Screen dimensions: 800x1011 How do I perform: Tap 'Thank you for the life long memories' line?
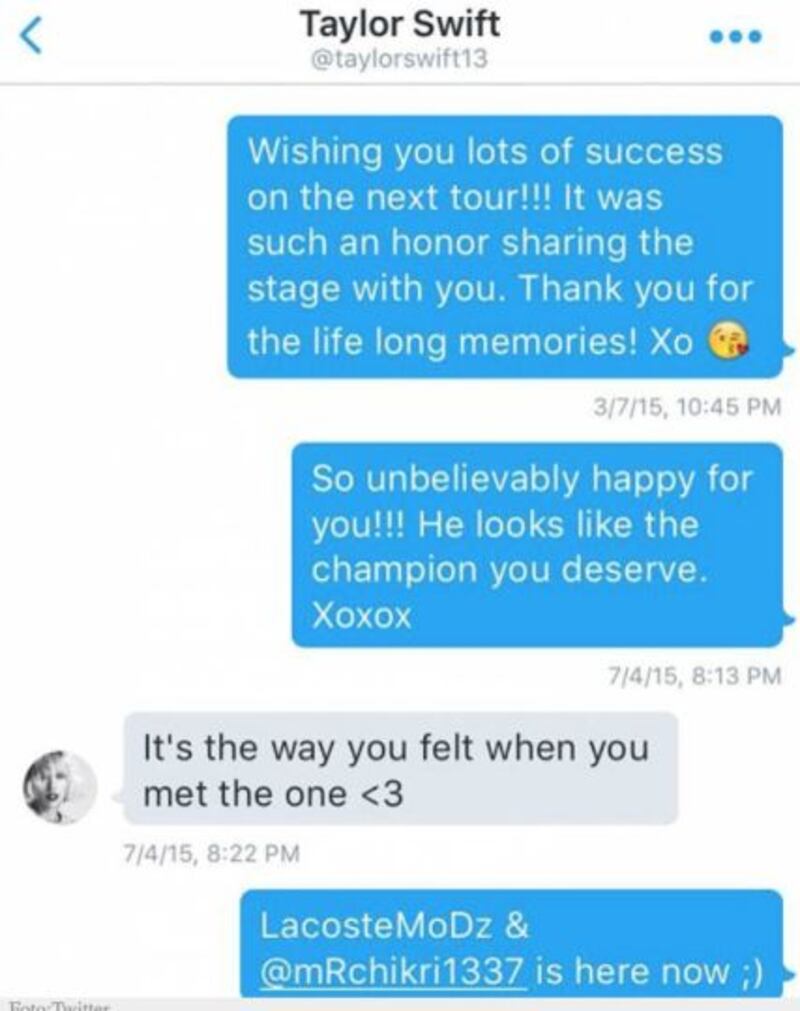tap(500, 315)
